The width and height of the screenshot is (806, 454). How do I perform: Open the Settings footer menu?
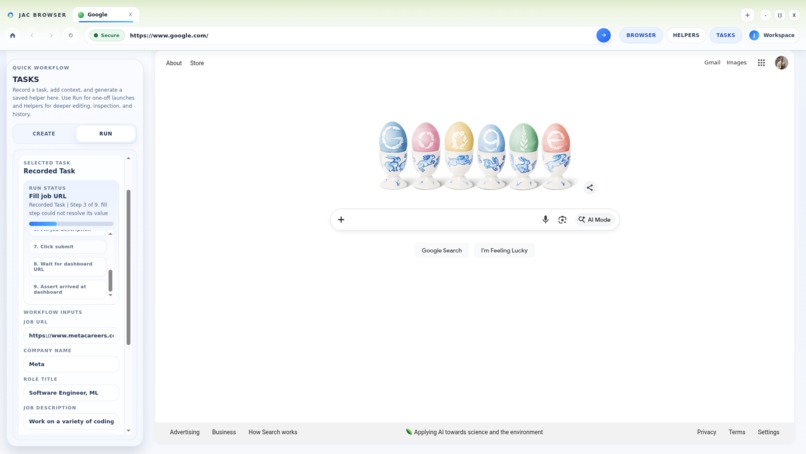click(768, 432)
